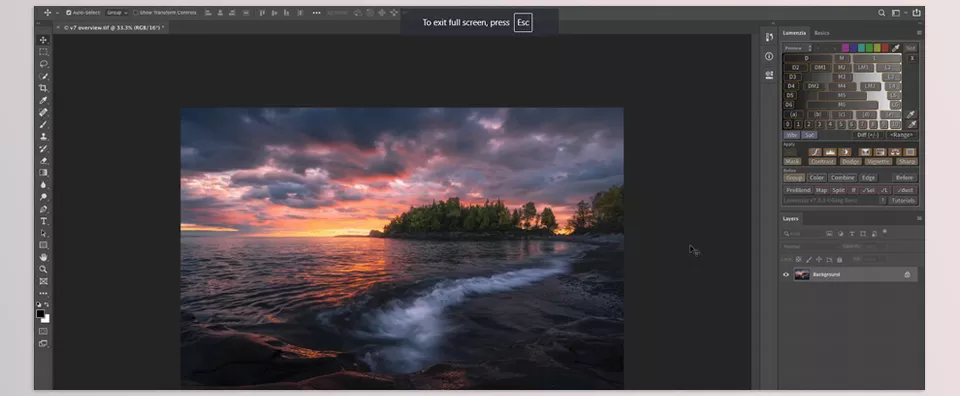Open the Auto-Select Group dropdown

click(117, 12)
